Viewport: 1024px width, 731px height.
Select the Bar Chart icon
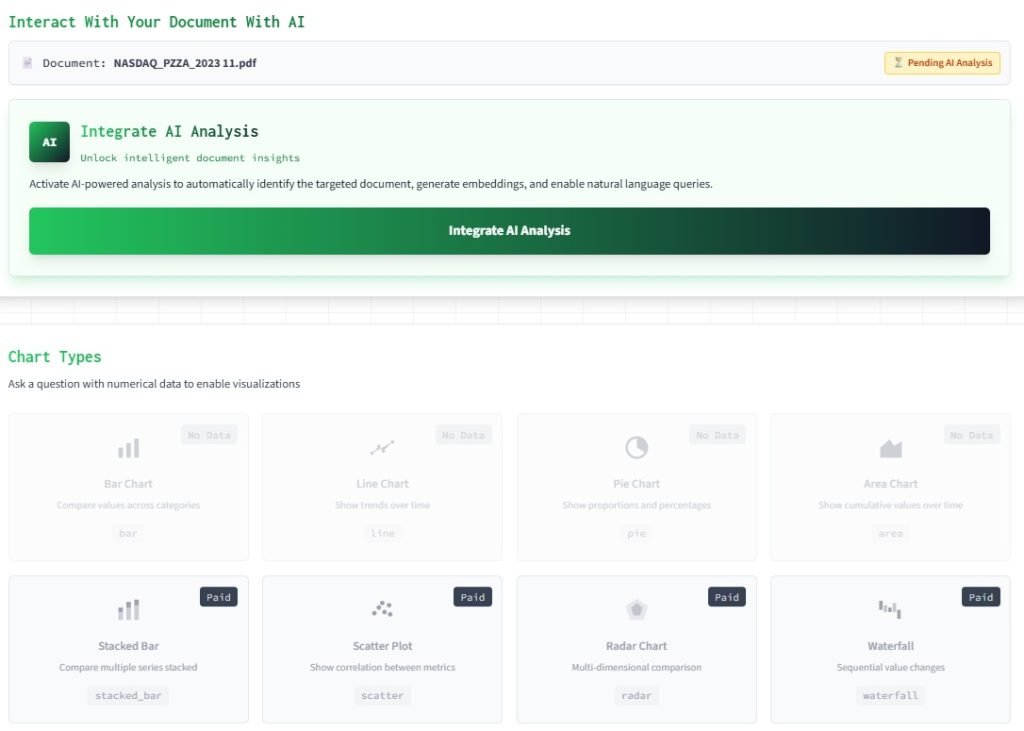[128, 448]
